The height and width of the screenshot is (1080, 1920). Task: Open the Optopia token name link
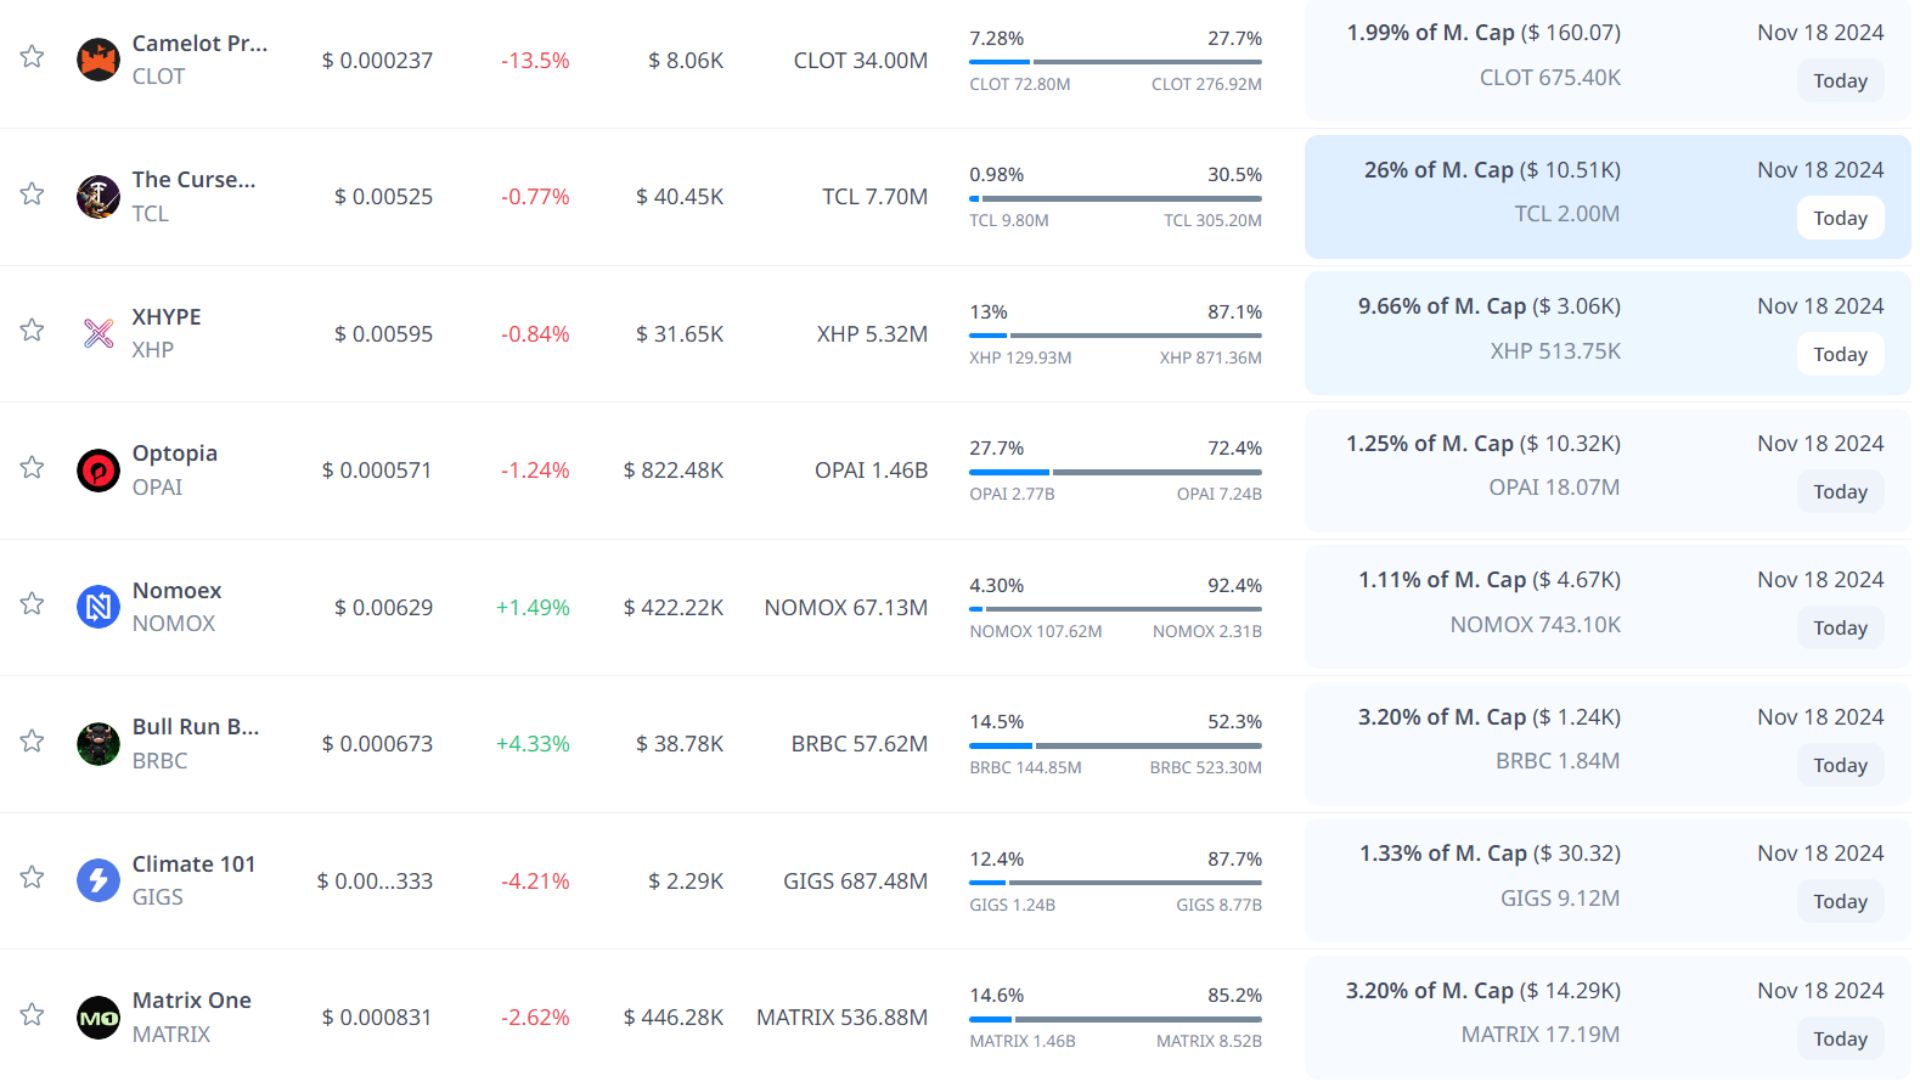pos(174,453)
